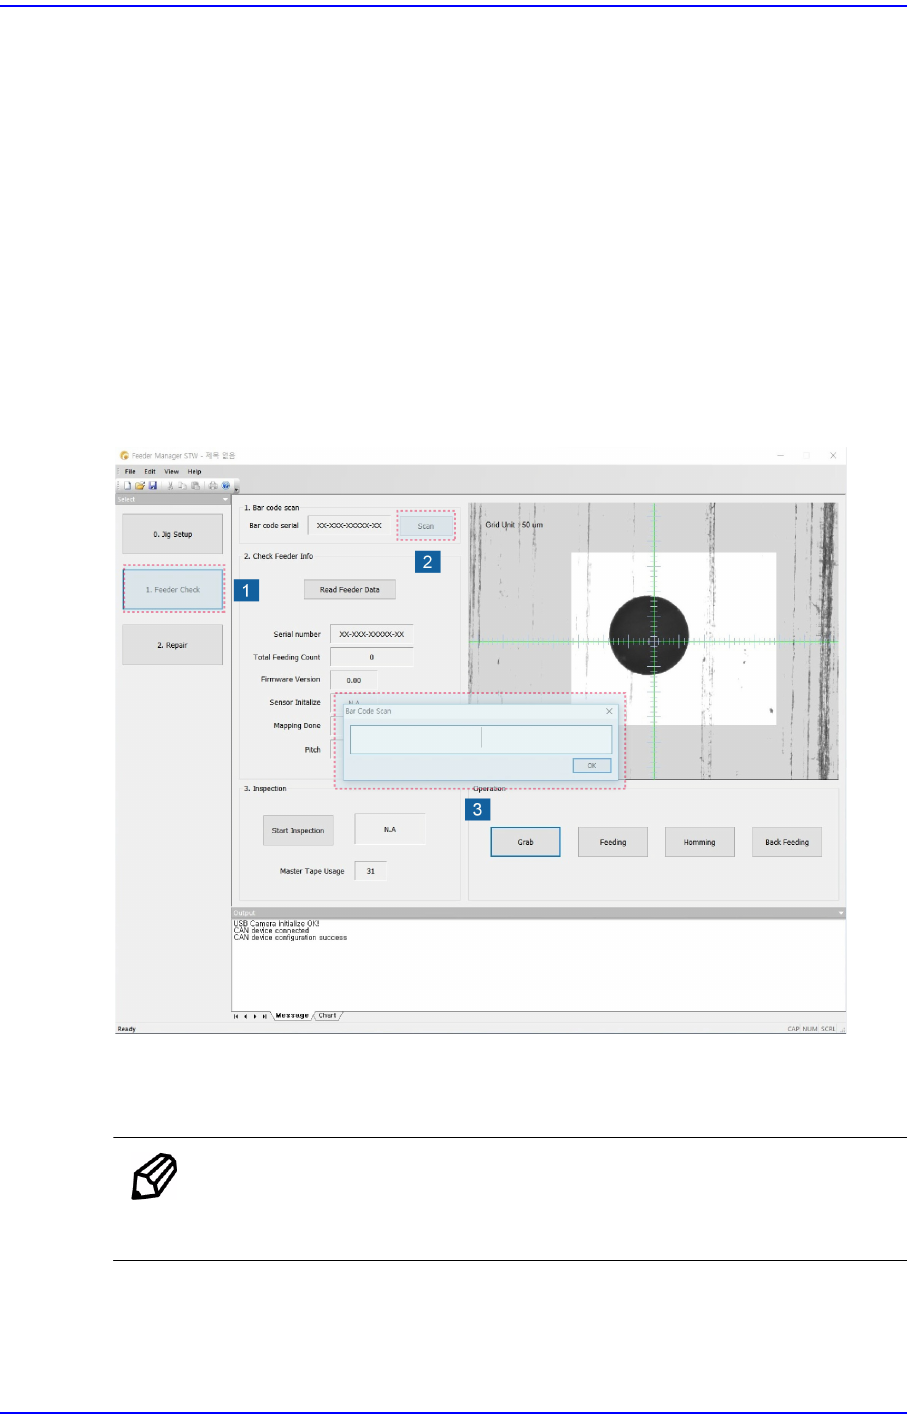Click the Total Feeding Count field

coord(372,657)
